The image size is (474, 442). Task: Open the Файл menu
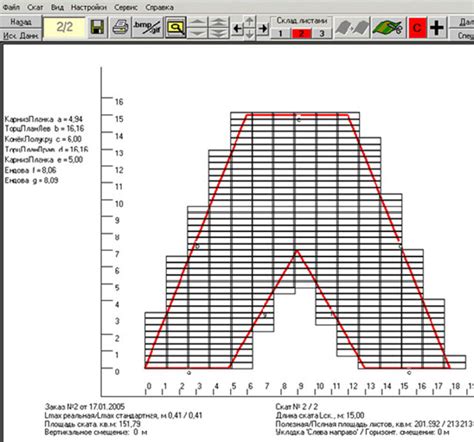(11, 7)
